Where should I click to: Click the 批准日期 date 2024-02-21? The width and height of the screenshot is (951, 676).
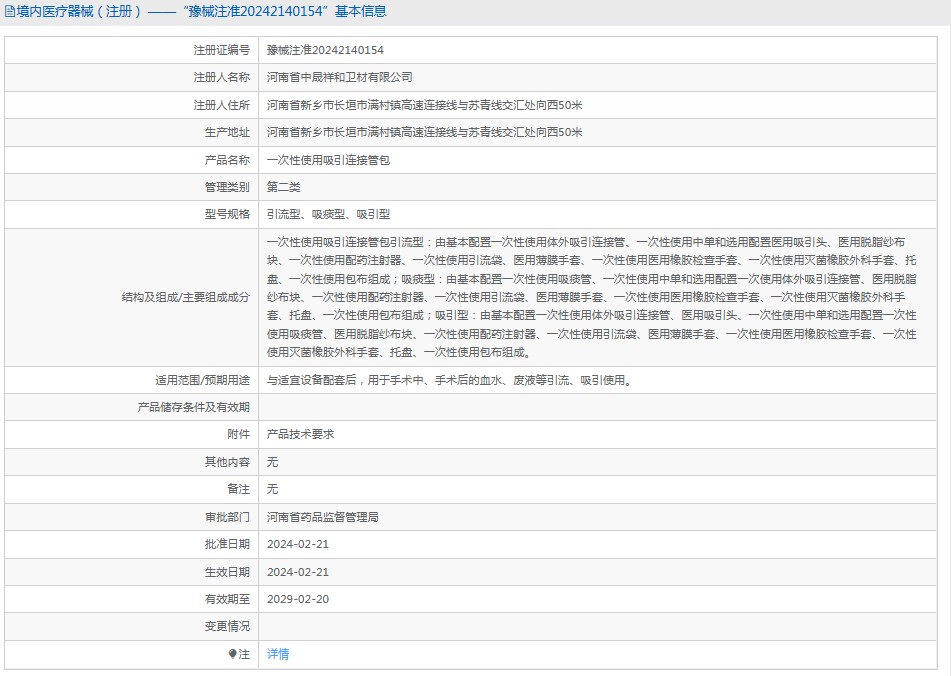tap(298, 544)
